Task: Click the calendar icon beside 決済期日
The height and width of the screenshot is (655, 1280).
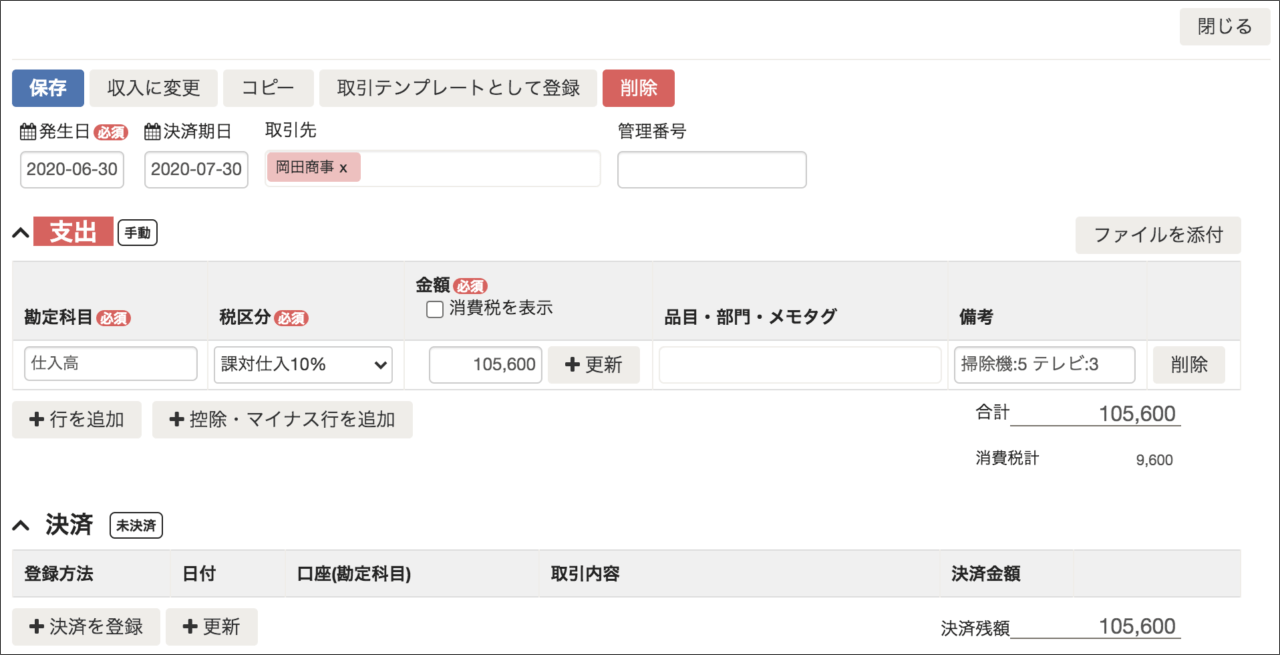Action: pos(152,132)
